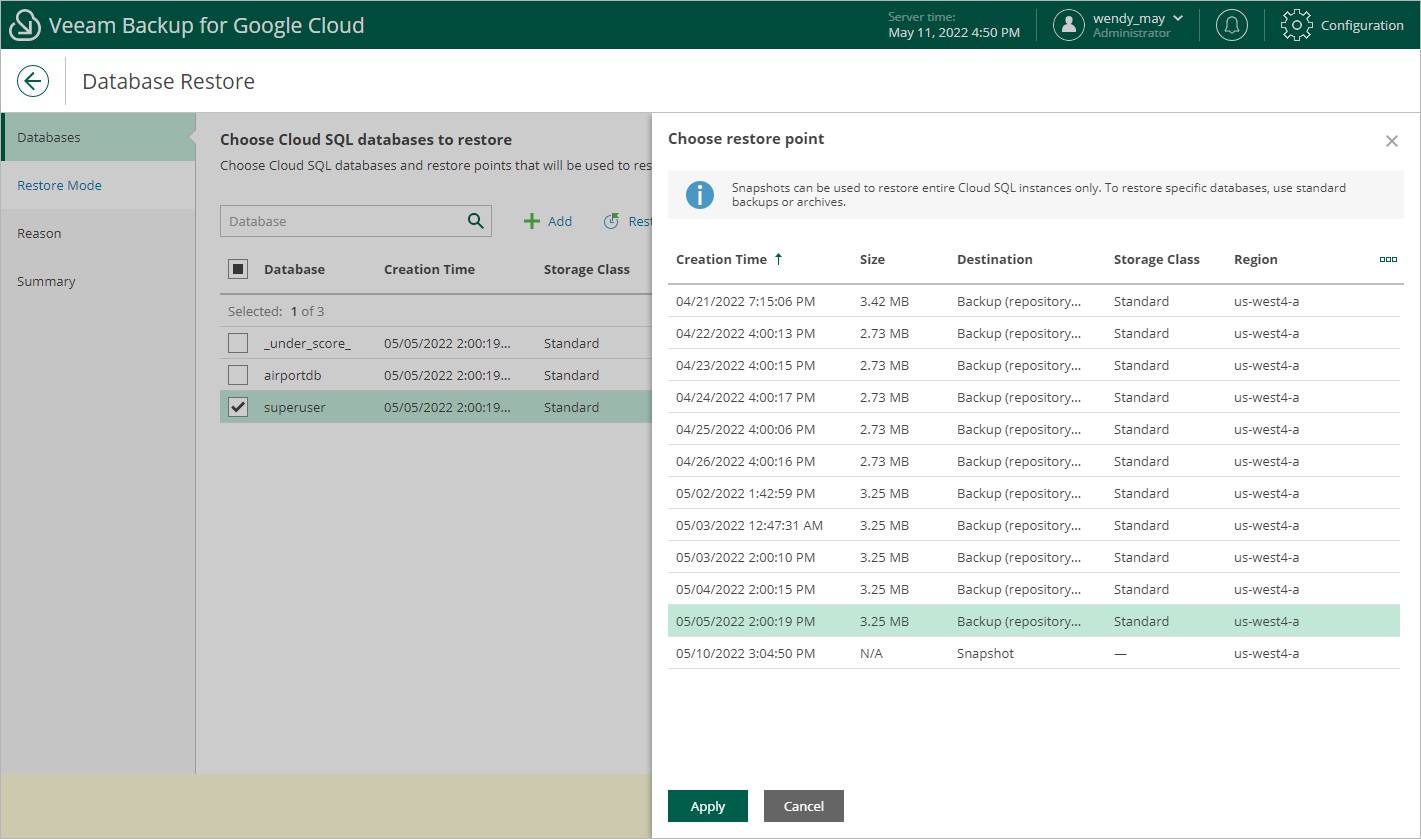Check the airportdb database checkbox
This screenshot has height=839, width=1421.
click(x=238, y=375)
